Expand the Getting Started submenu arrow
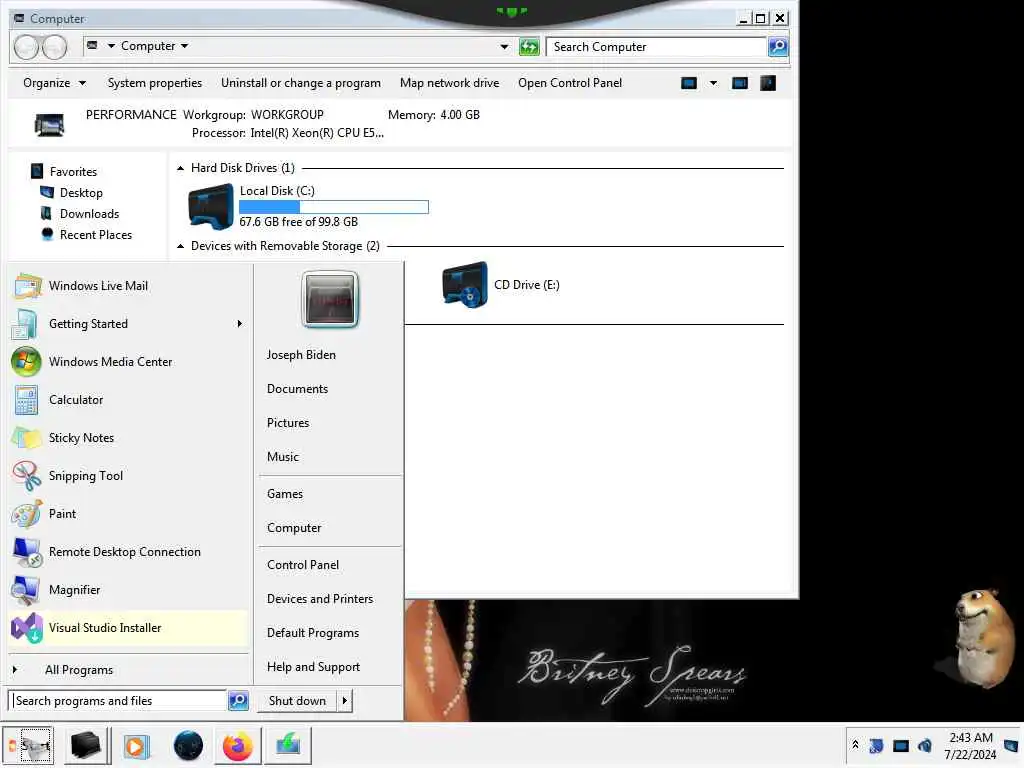 [x=240, y=324]
